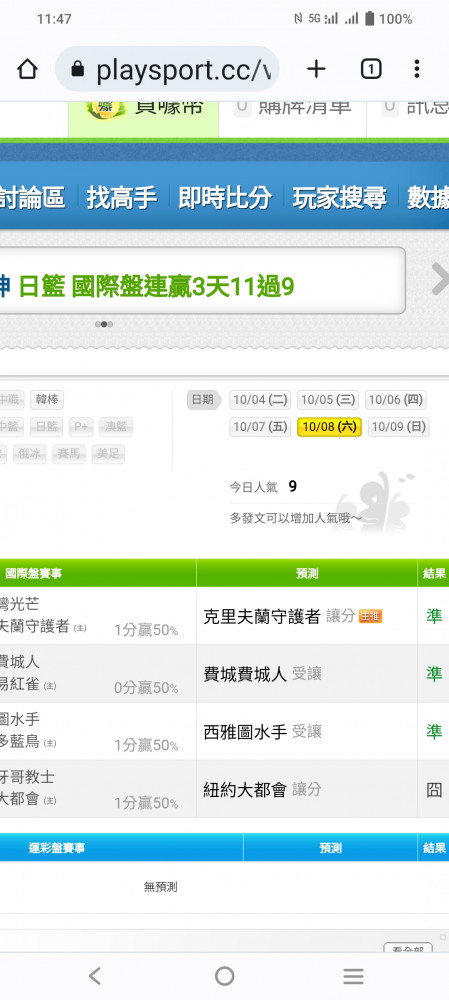Click the 無預測 text
This screenshot has width=449, height=1000.
[161, 886]
